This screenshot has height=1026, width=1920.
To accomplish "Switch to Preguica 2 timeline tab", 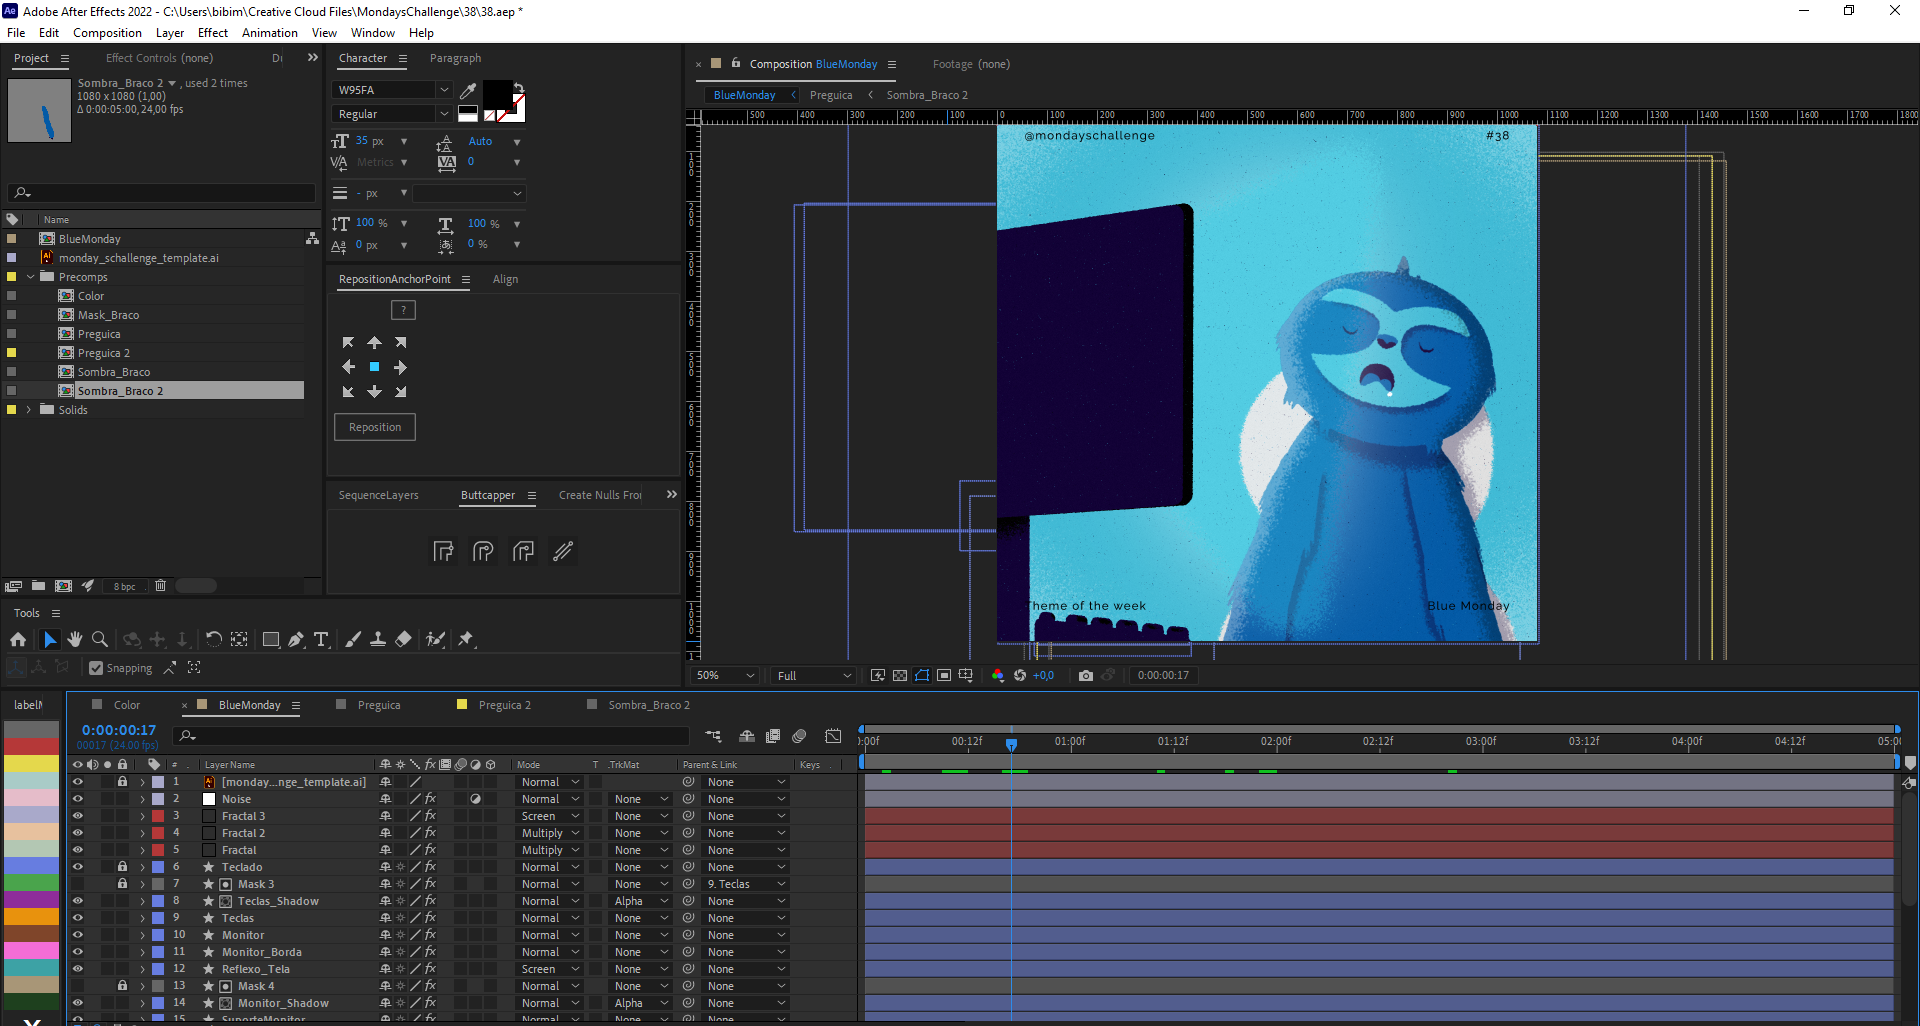I will 504,705.
